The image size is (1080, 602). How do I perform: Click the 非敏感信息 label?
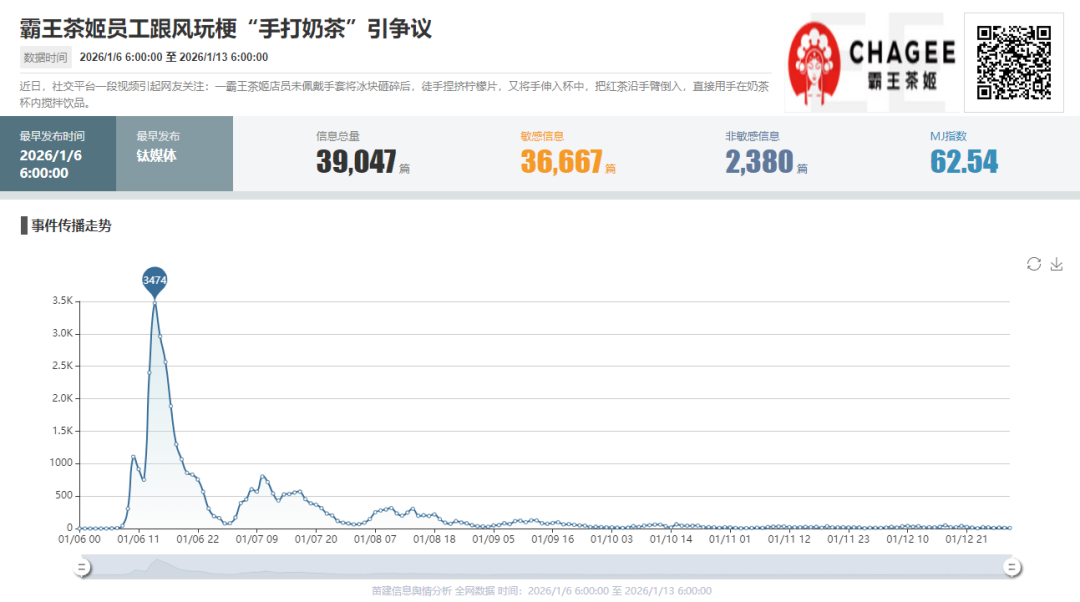point(752,136)
